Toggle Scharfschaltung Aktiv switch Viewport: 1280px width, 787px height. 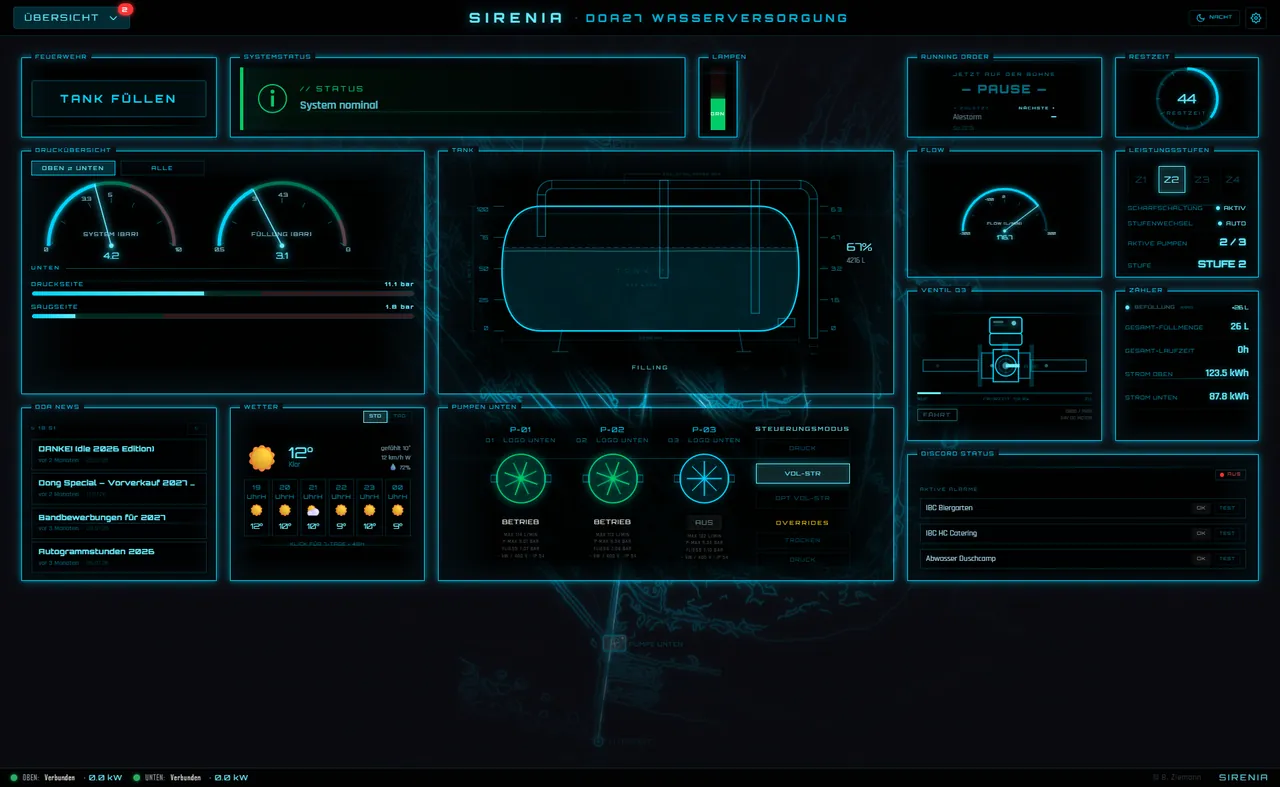[x=1232, y=208]
